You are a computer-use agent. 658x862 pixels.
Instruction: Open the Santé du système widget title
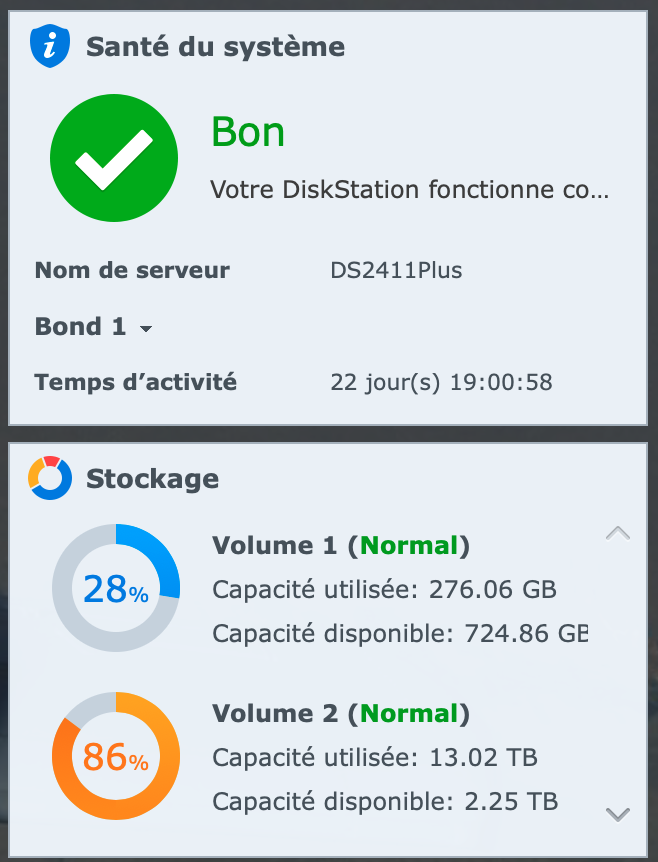click(215, 46)
